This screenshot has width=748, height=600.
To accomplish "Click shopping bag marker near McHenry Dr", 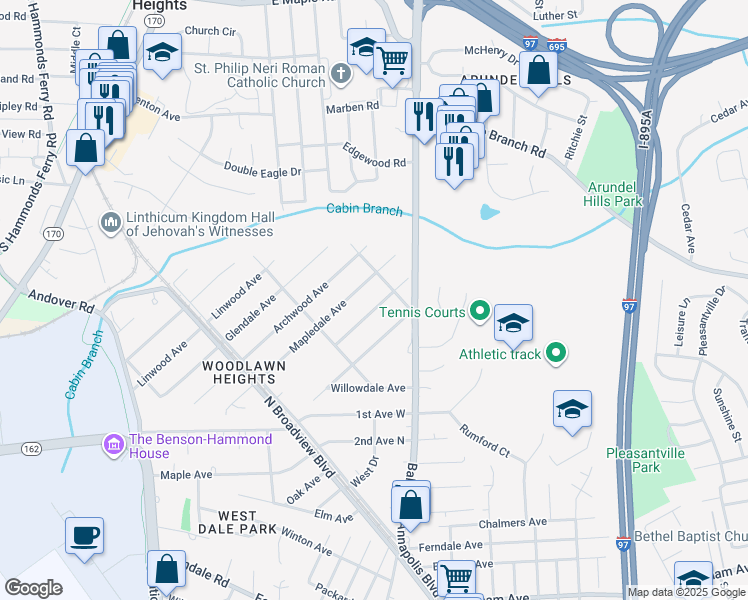I will pyautogui.click(x=538, y=72).
